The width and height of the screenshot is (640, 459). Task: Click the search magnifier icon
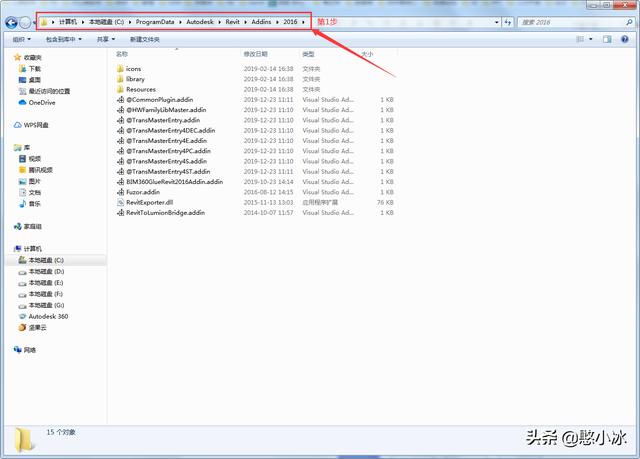[629, 22]
